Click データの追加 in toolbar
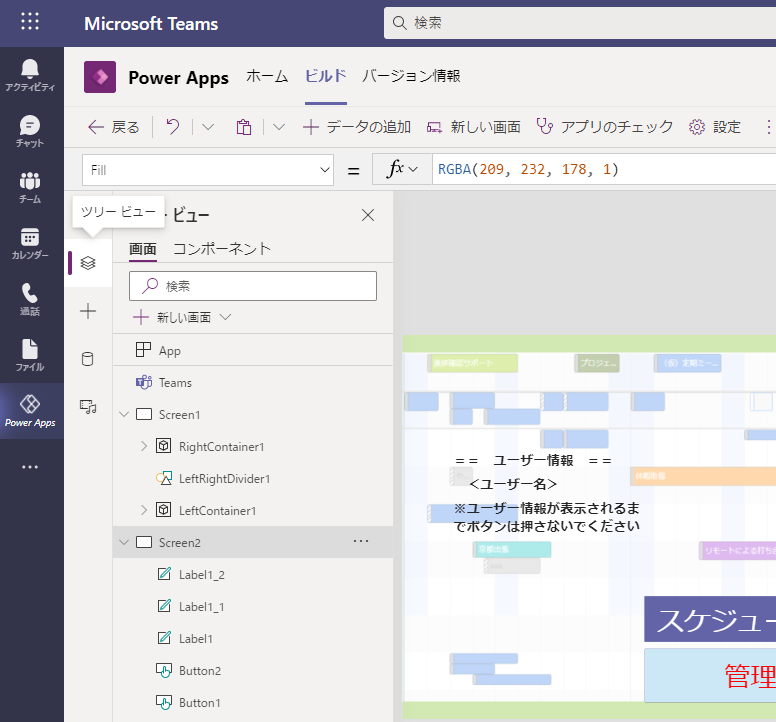This screenshot has height=722, width=776. click(357, 127)
